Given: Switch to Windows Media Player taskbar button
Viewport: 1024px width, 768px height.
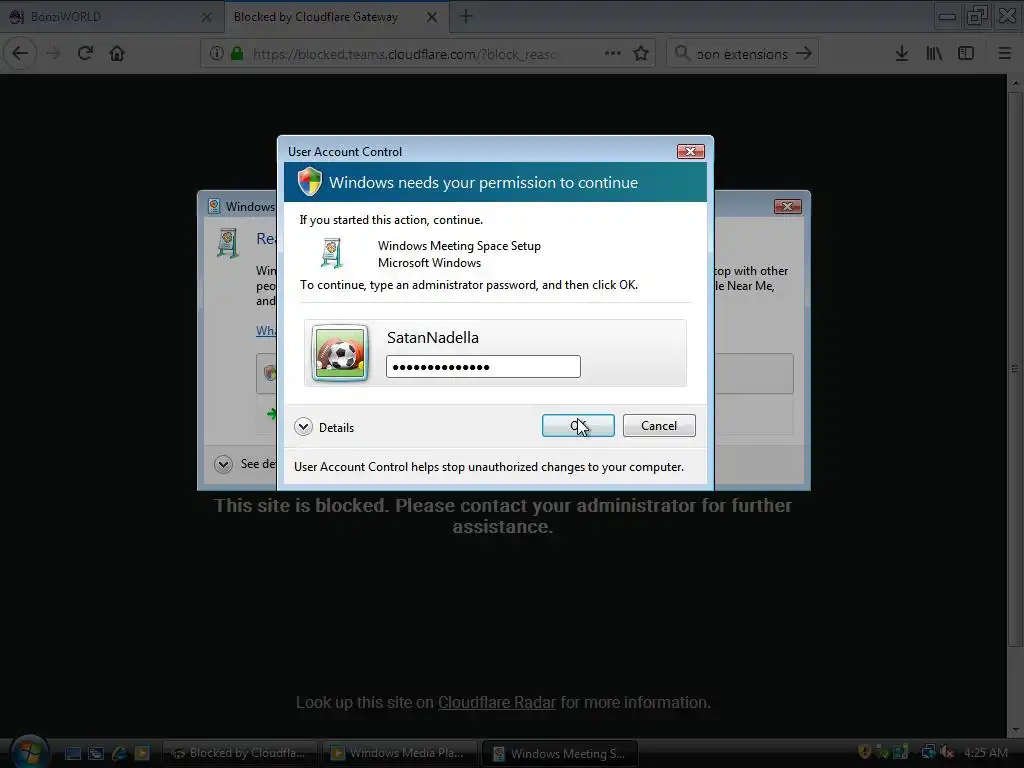Looking at the screenshot, I should [x=400, y=753].
